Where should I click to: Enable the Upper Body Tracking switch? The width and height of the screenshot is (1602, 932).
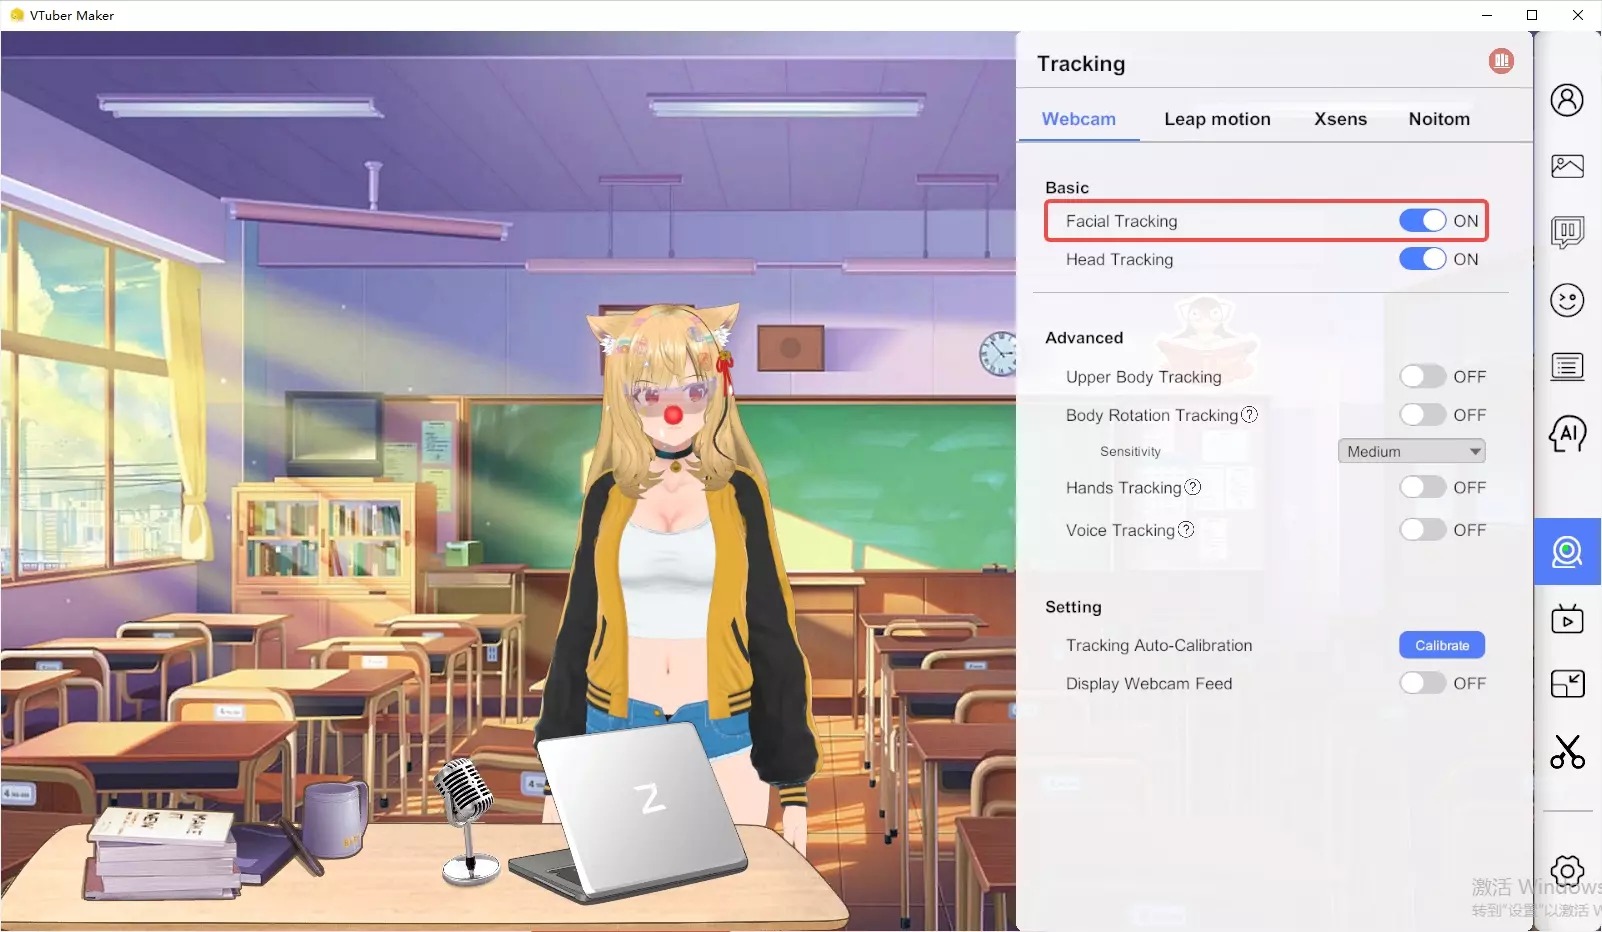1422,376
